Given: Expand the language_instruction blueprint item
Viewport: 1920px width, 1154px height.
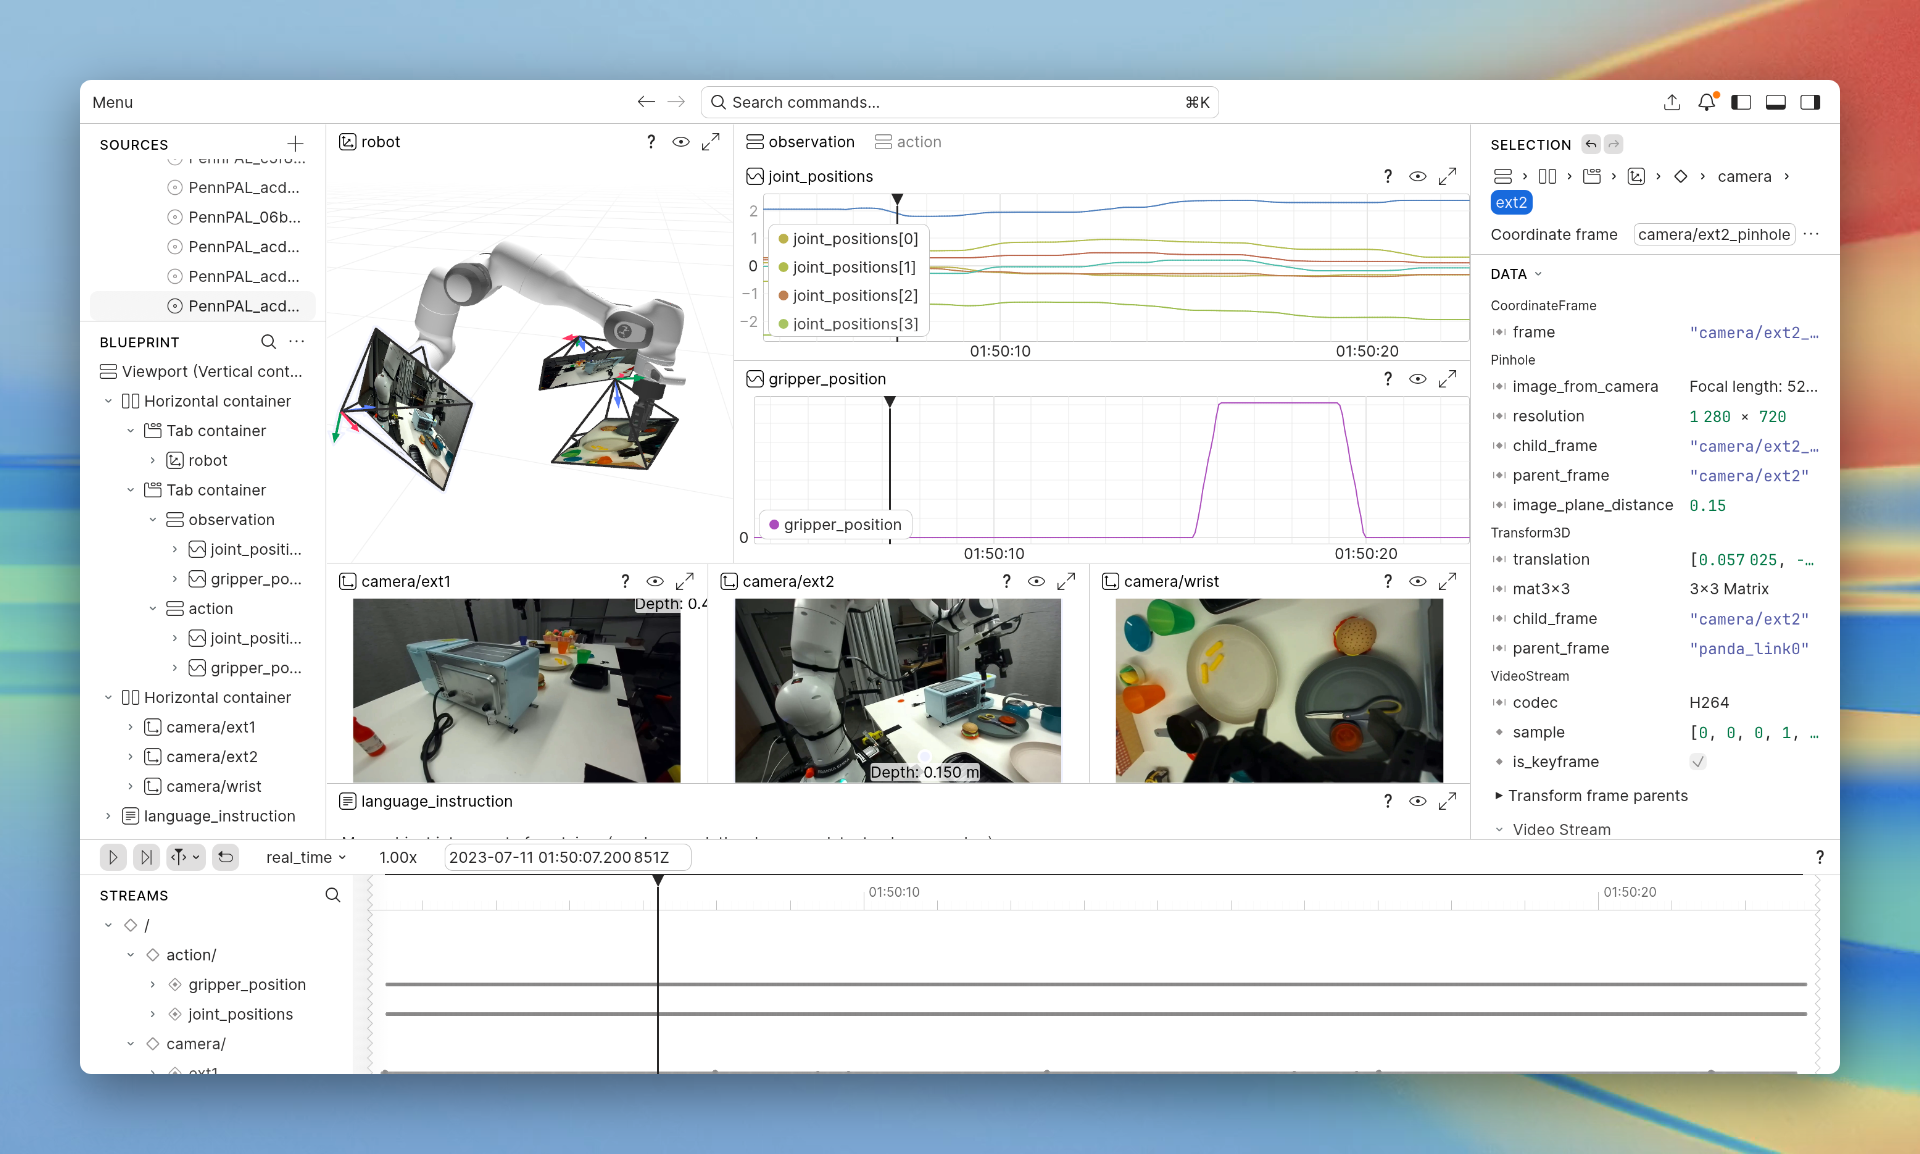Looking at the screenshot, I should tap(108, 816).
